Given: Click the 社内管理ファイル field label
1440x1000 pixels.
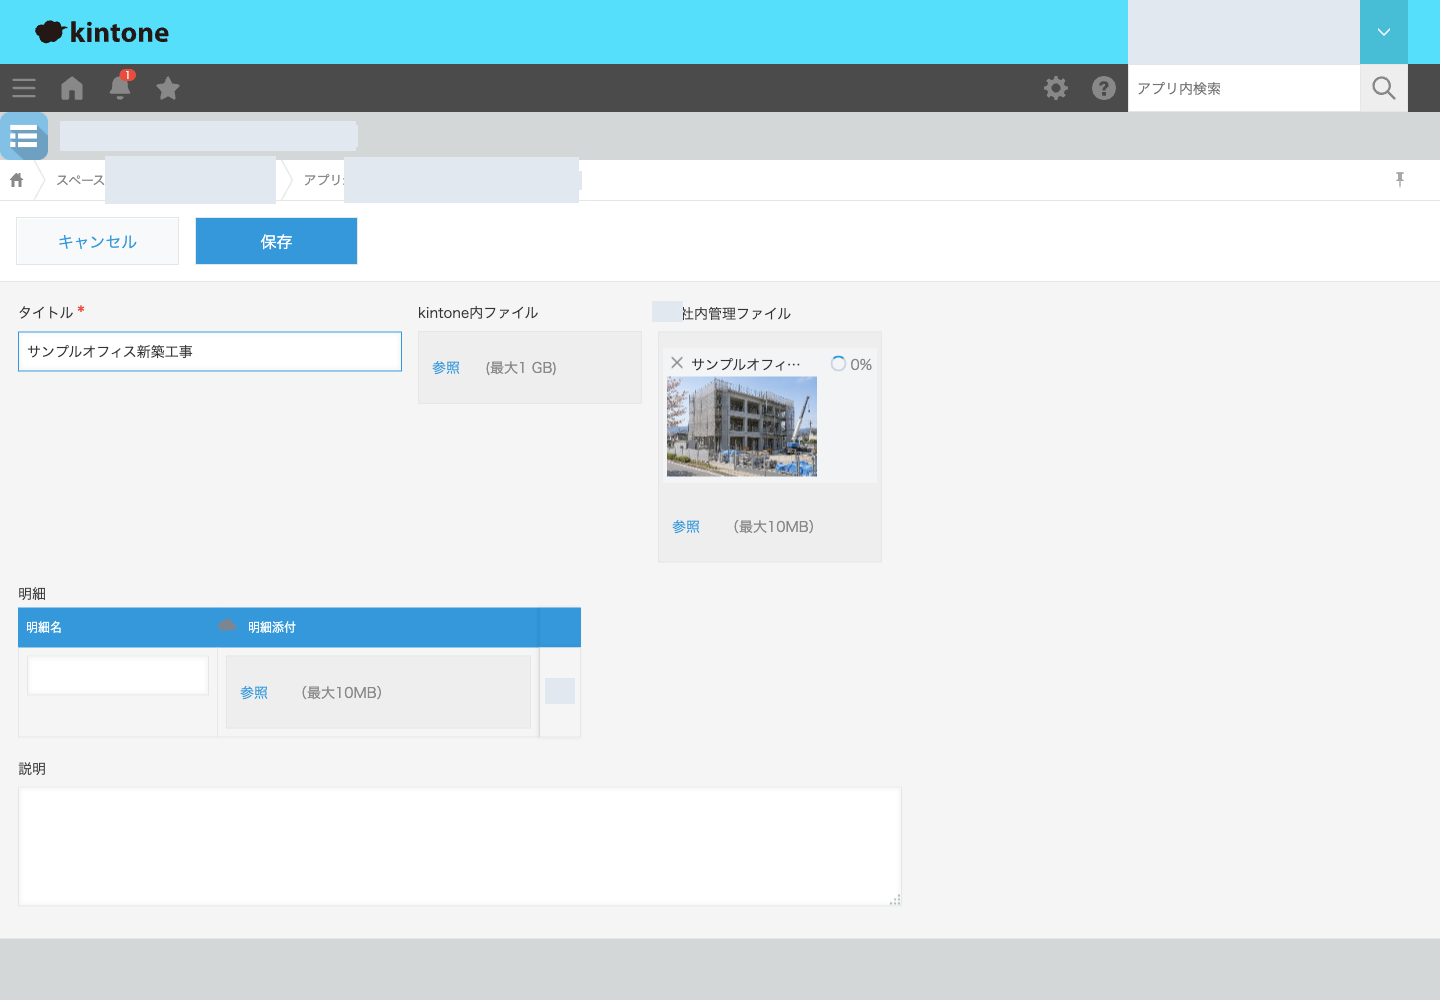Looking at the screenshot, I should [736, 313].
